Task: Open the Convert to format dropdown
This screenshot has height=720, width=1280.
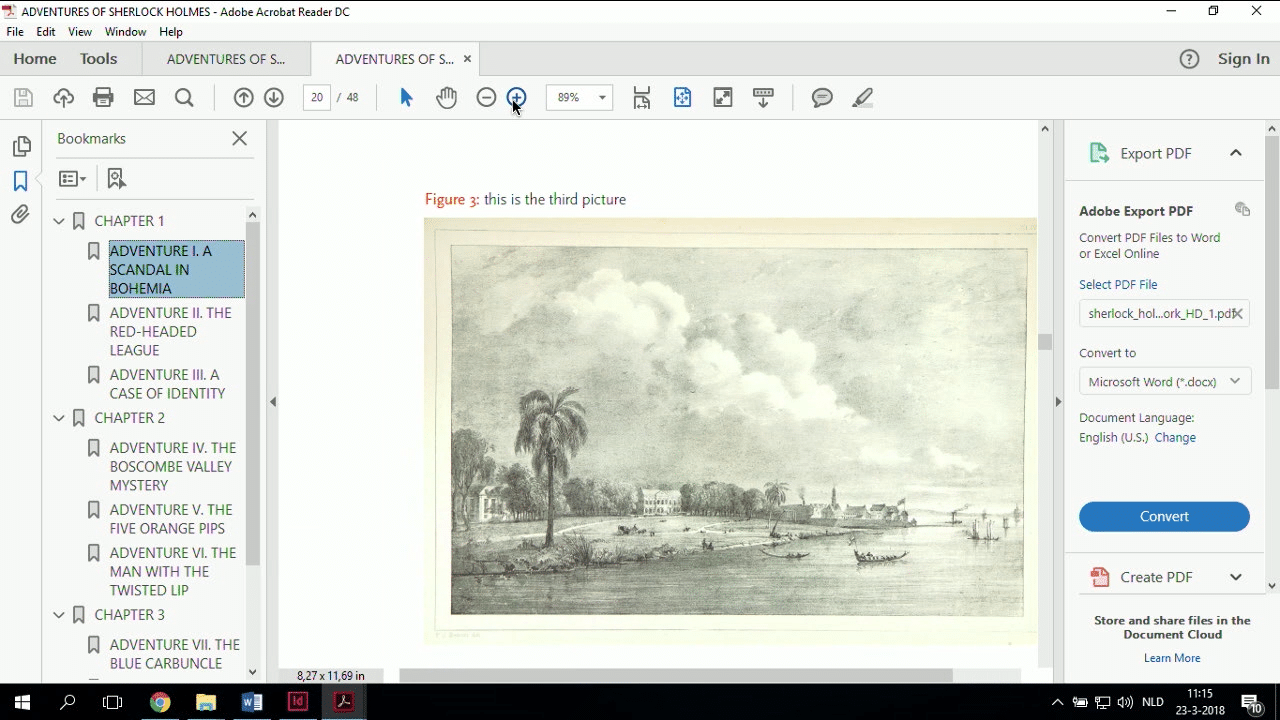Action: (x=1164, y=382)
